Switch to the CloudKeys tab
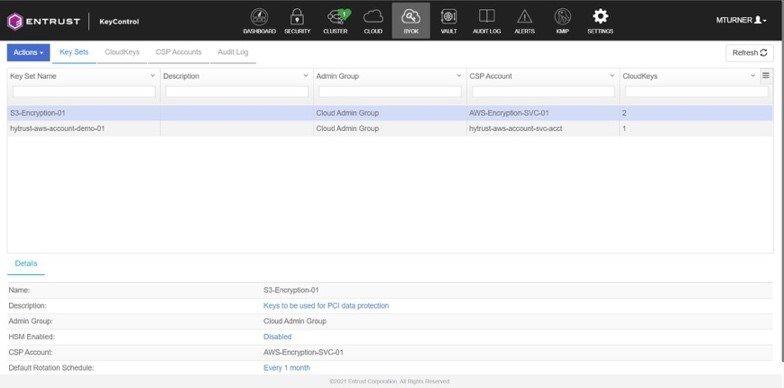The height and width of the screenshot is (388, 784). pyautogui.click(x=122, y=52)
